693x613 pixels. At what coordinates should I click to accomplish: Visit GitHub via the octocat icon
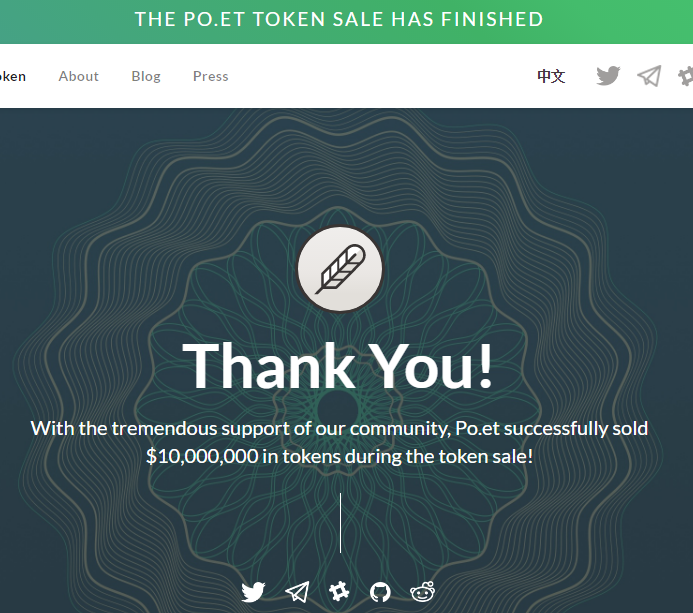click(x=380, y=592)
